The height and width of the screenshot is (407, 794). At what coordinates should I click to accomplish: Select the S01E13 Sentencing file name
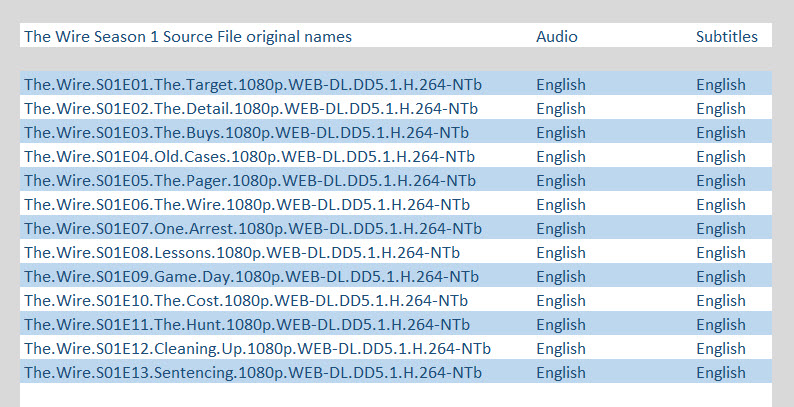253,373
